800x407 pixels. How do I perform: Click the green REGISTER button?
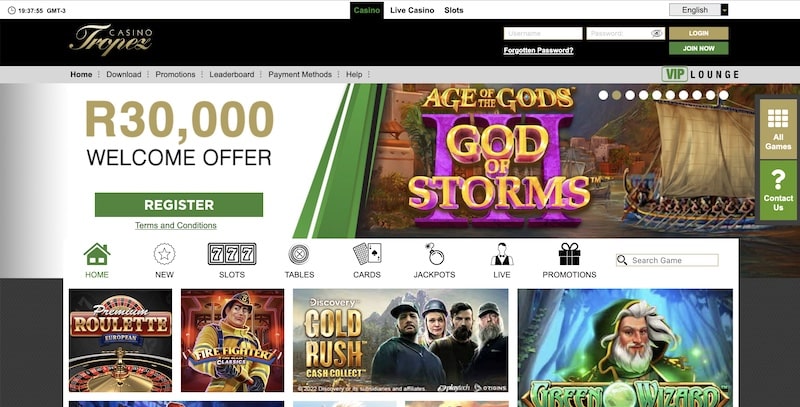(179, 205)
